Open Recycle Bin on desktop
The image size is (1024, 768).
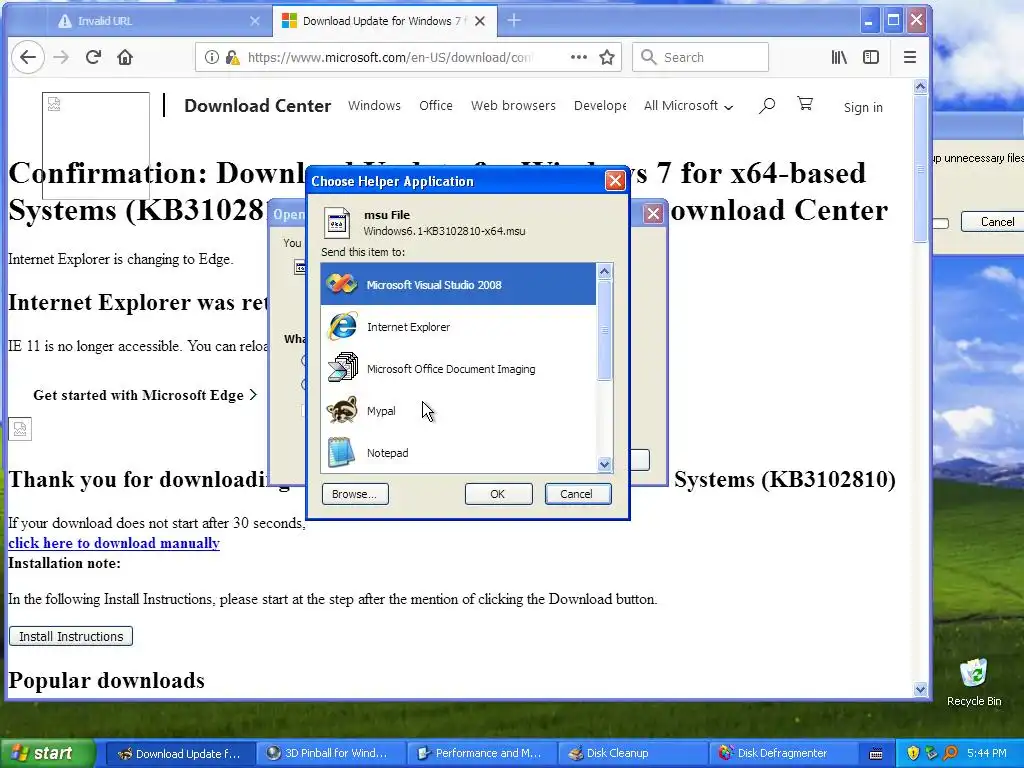[974, 682]
